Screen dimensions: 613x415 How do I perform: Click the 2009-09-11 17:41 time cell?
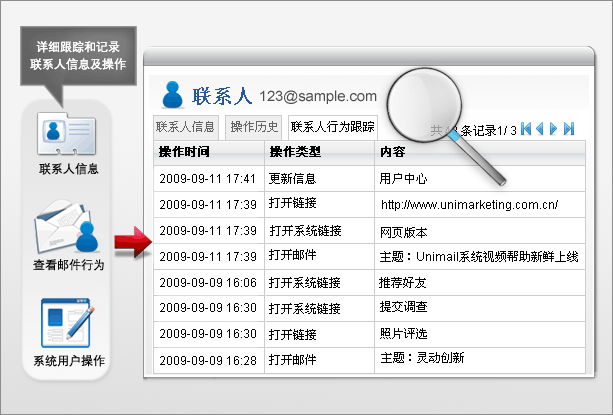(207, 179)
